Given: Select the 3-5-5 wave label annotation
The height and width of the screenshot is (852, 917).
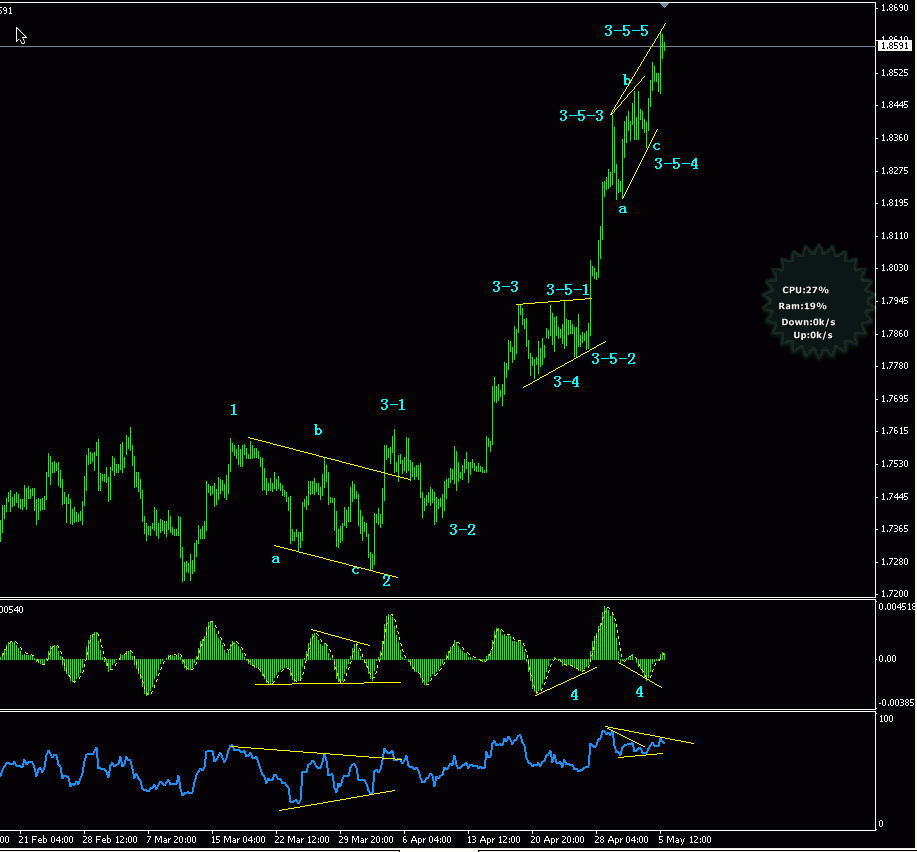Looking at the screenshot, I should pos(624,31).
